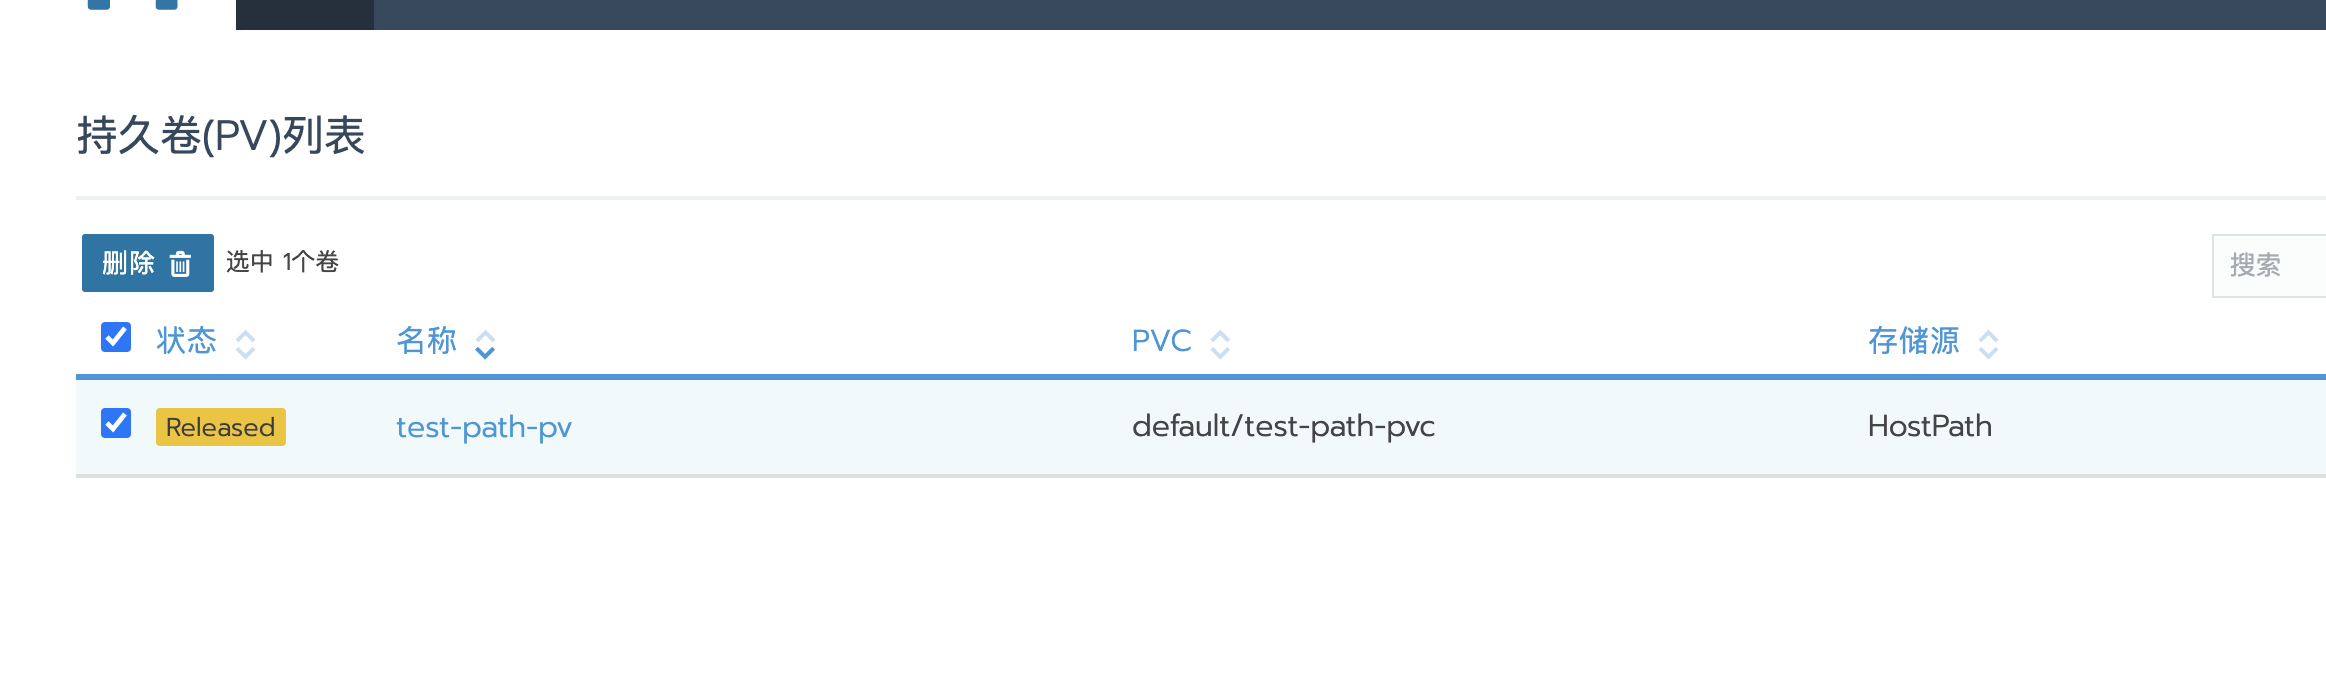The image size is (2326, 688).
Task: Click the default/test-path-pvc cell
Action: (x=1283, y=426)
